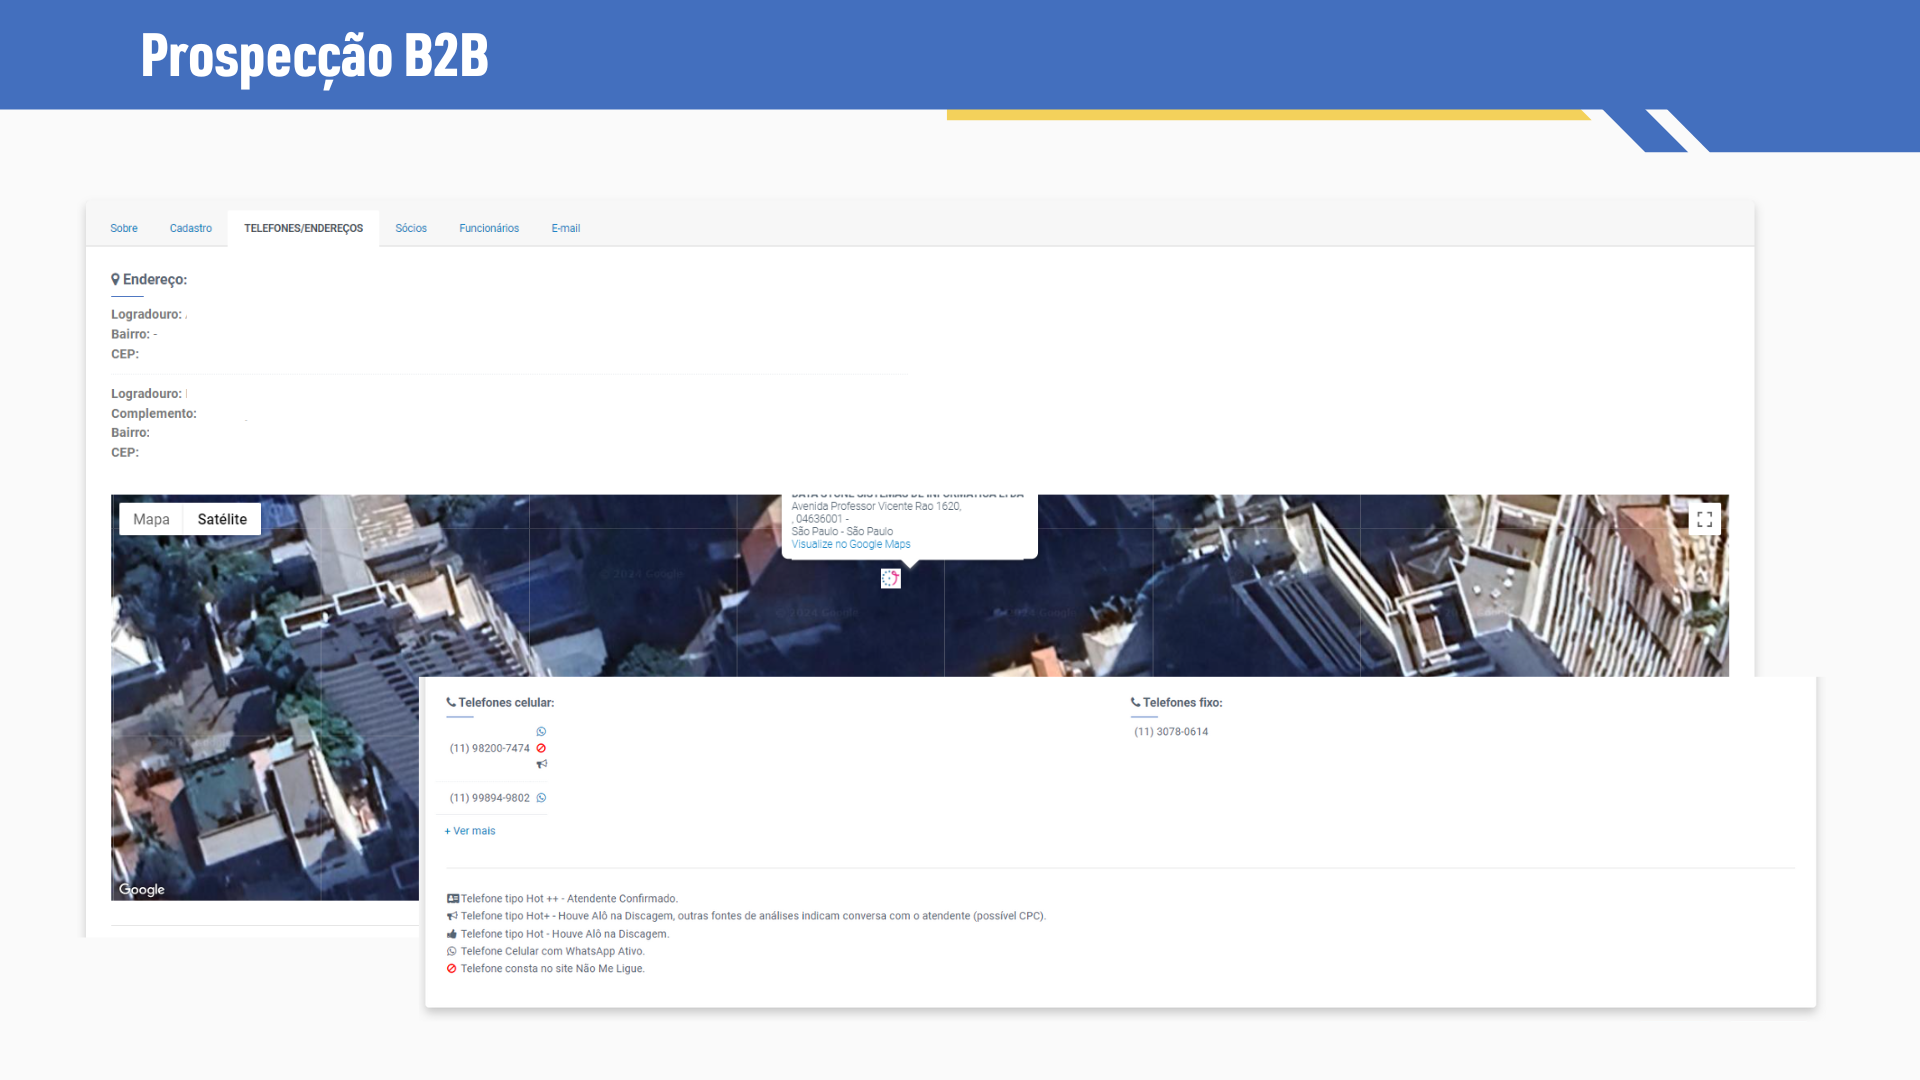Click the Google logo on the map

[142, 889]
